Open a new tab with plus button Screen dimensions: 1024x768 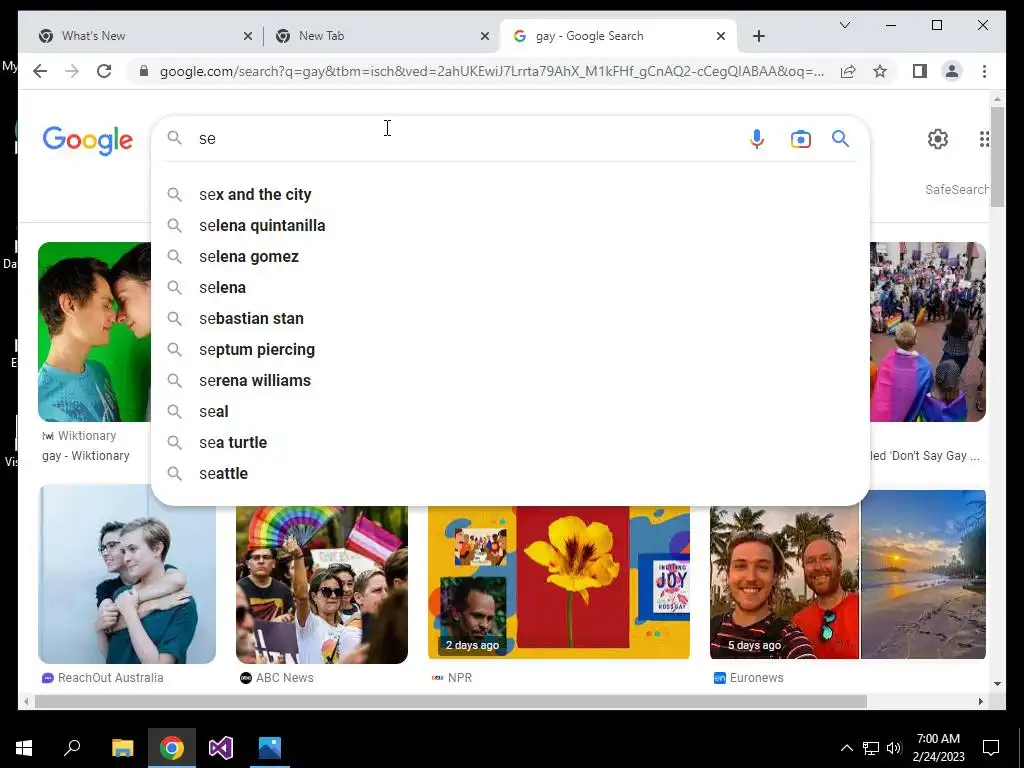758,37
